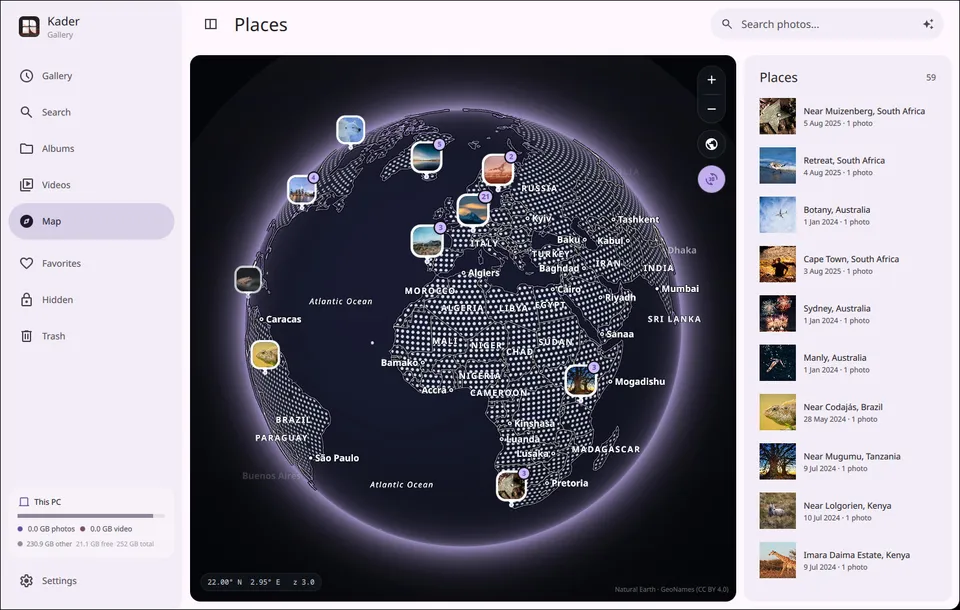This screenshot has height=610, width=960.
Task: Open the 3-photo cluster near Italy label
Action: 427,241
